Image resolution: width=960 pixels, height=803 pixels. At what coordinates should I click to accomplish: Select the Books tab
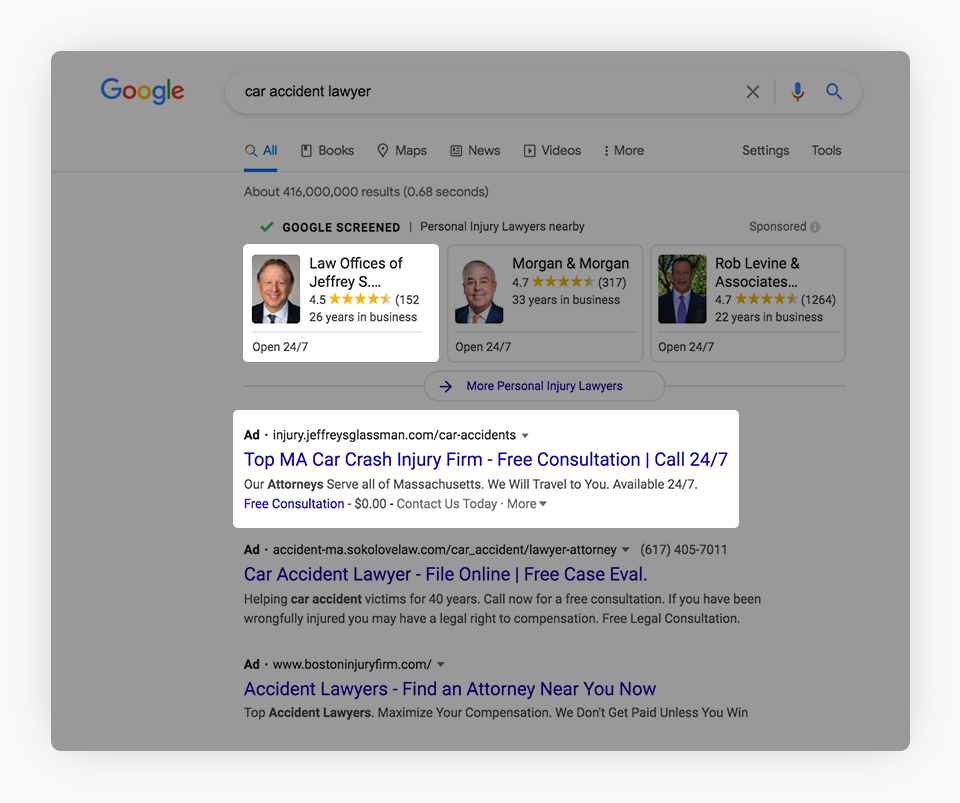click(327, 151)
